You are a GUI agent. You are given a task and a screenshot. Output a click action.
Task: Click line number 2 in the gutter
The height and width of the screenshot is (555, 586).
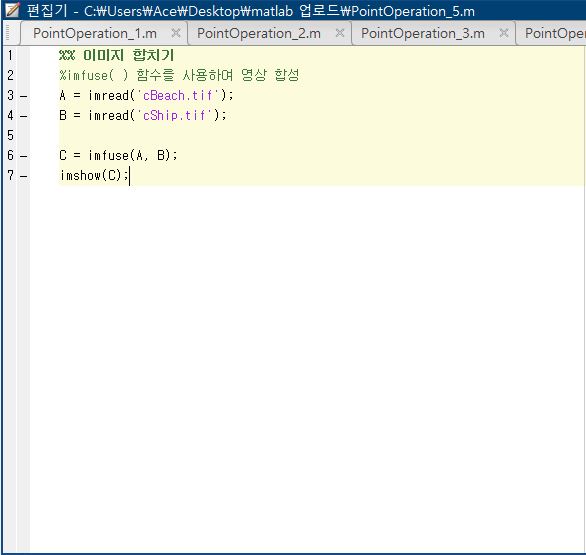[10, 75]
